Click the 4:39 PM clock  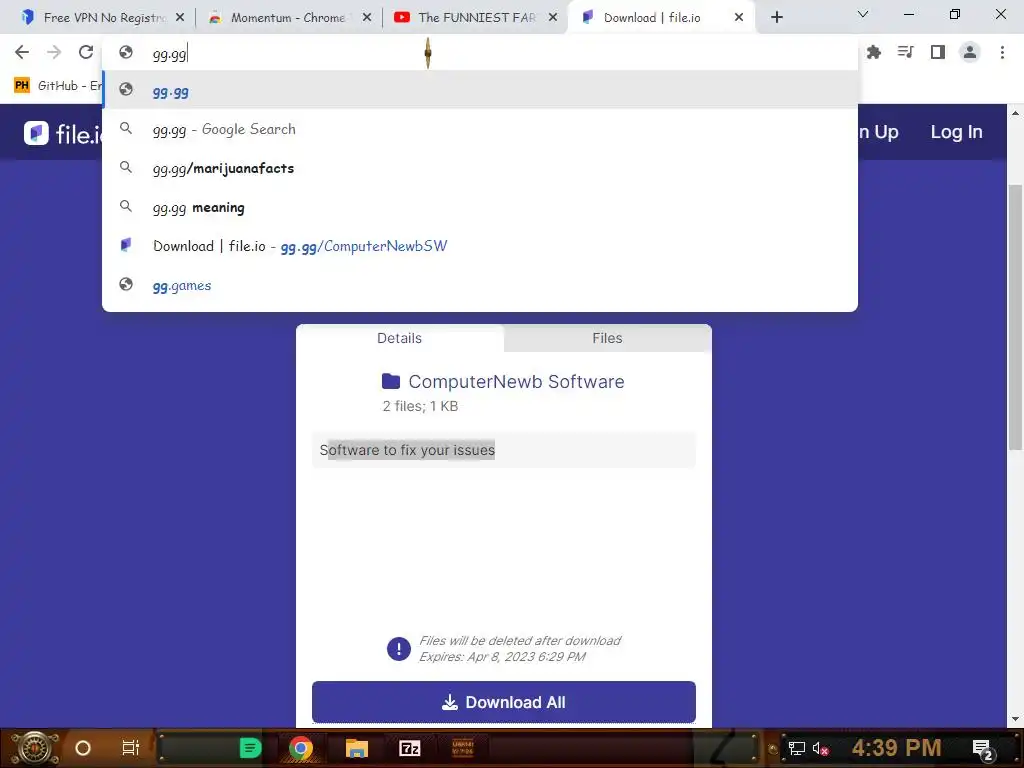[x=896, y=748]
